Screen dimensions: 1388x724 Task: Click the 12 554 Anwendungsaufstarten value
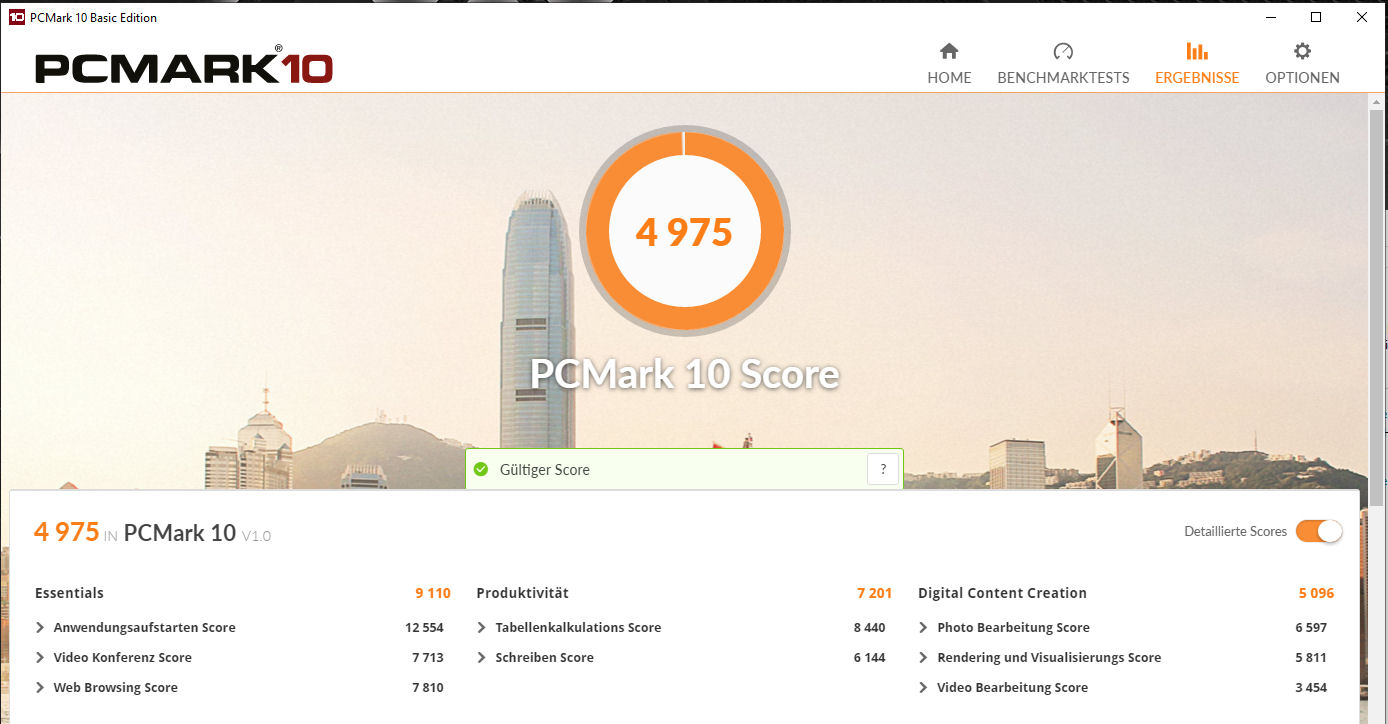tap(424, 628)
